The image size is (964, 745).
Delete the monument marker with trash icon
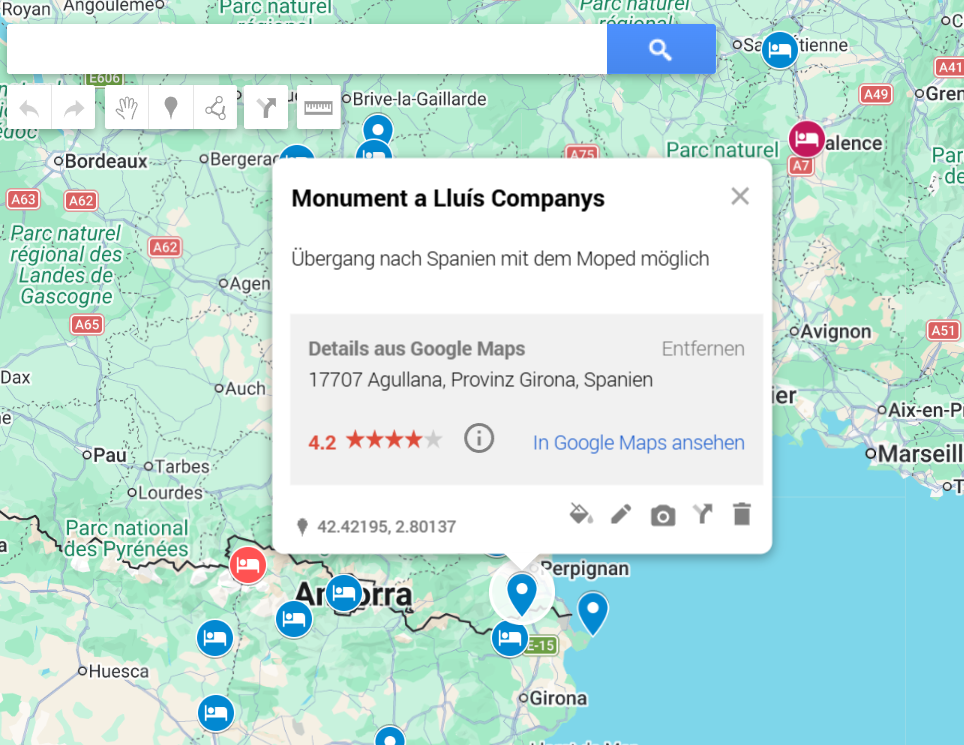tap(741, 514)
